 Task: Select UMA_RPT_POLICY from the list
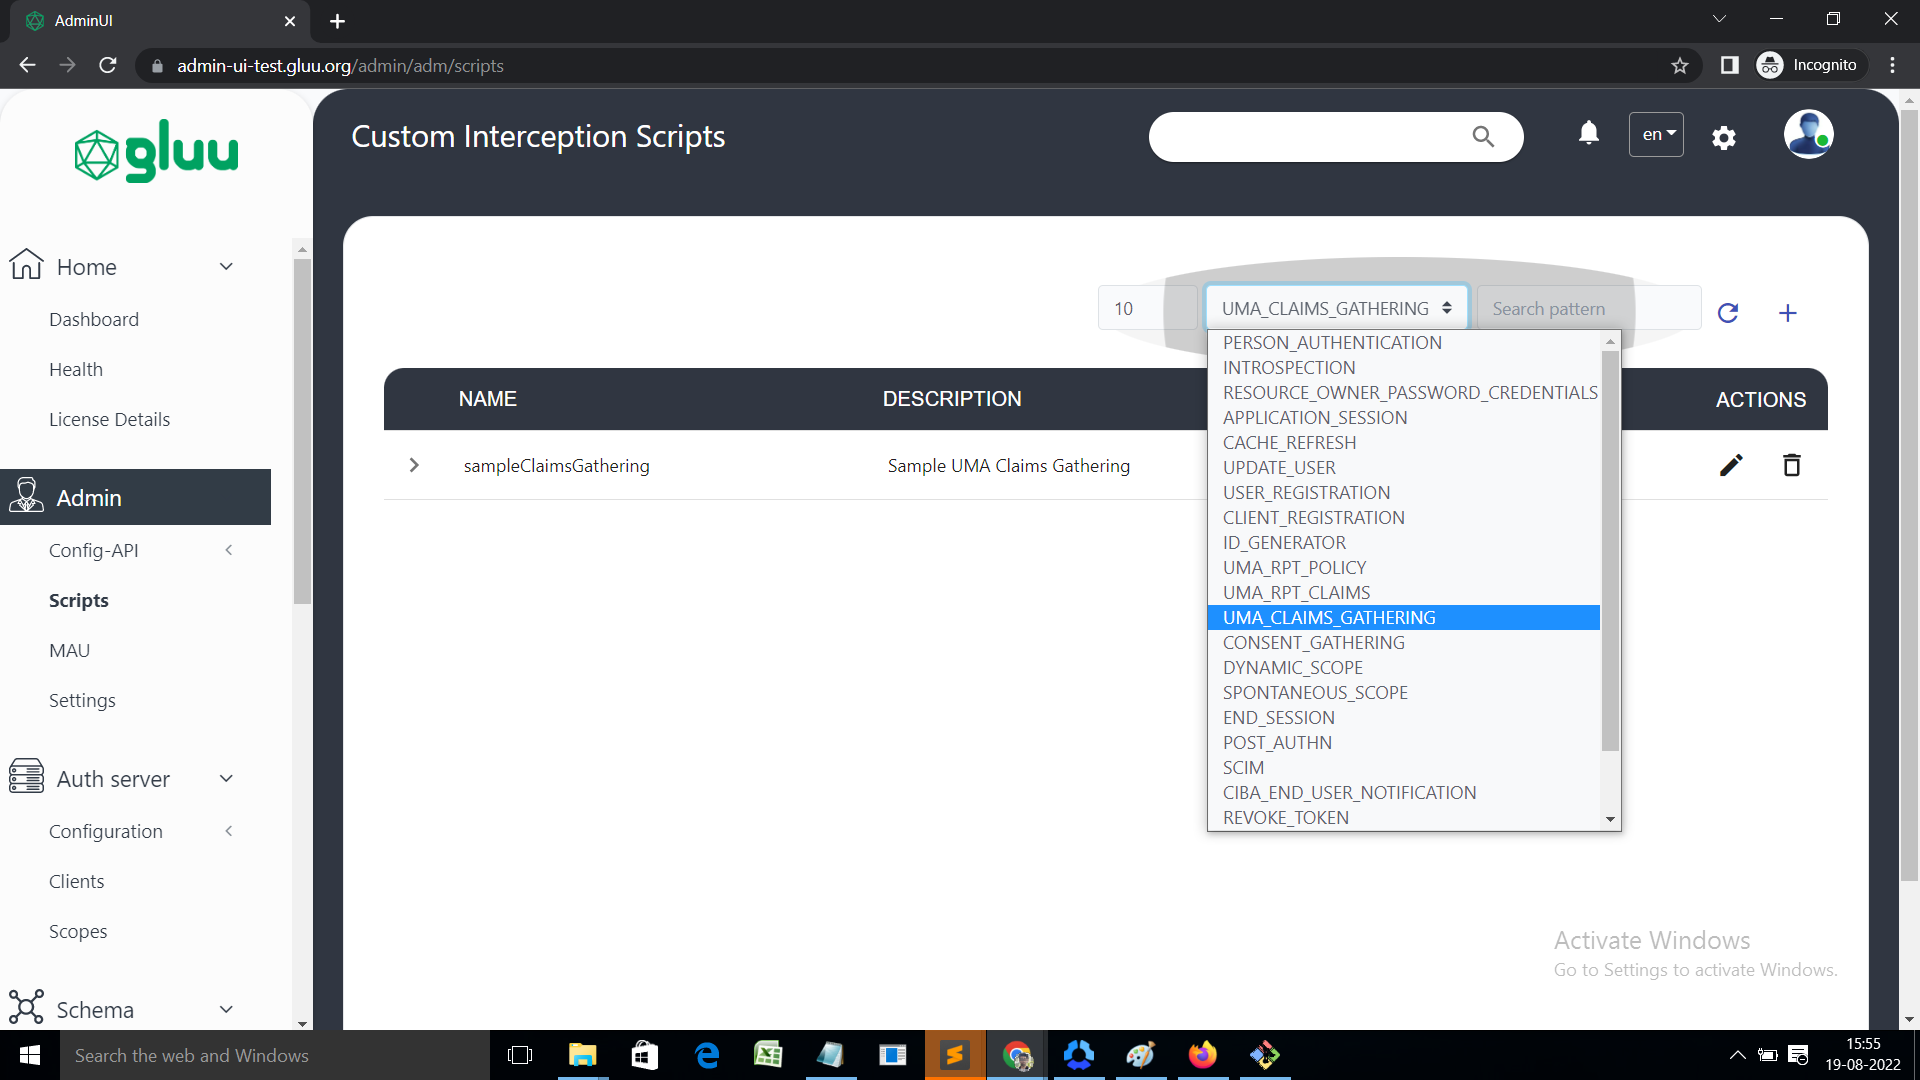tap(1294, 567)
